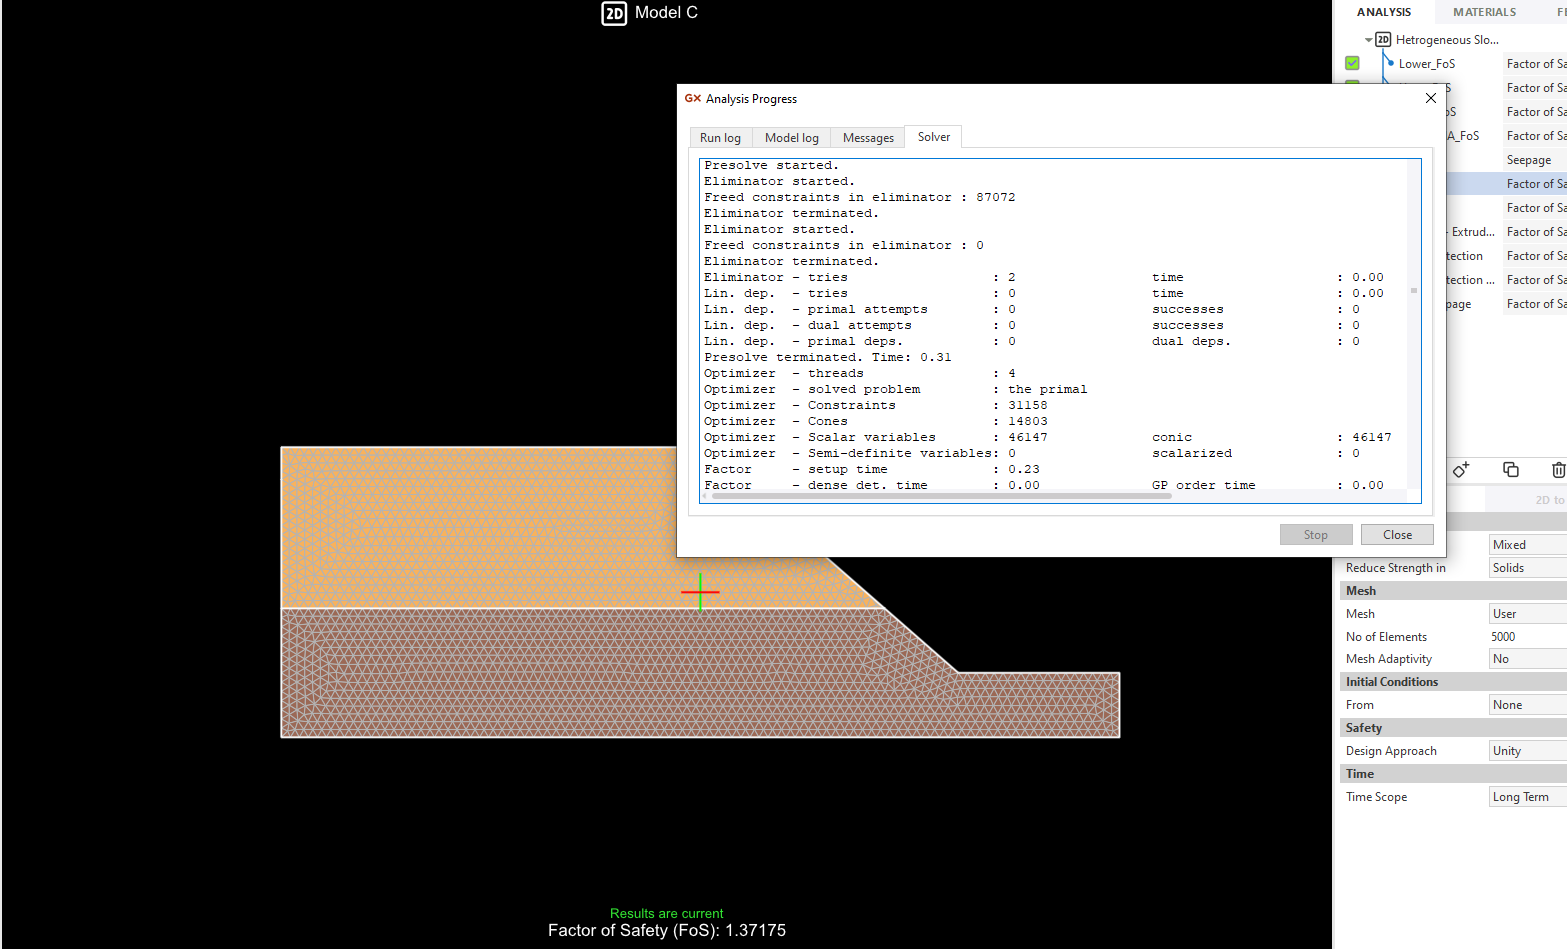
Task: Collapse the Hetrogeneous Slo... project tree
Action: 1368,40
